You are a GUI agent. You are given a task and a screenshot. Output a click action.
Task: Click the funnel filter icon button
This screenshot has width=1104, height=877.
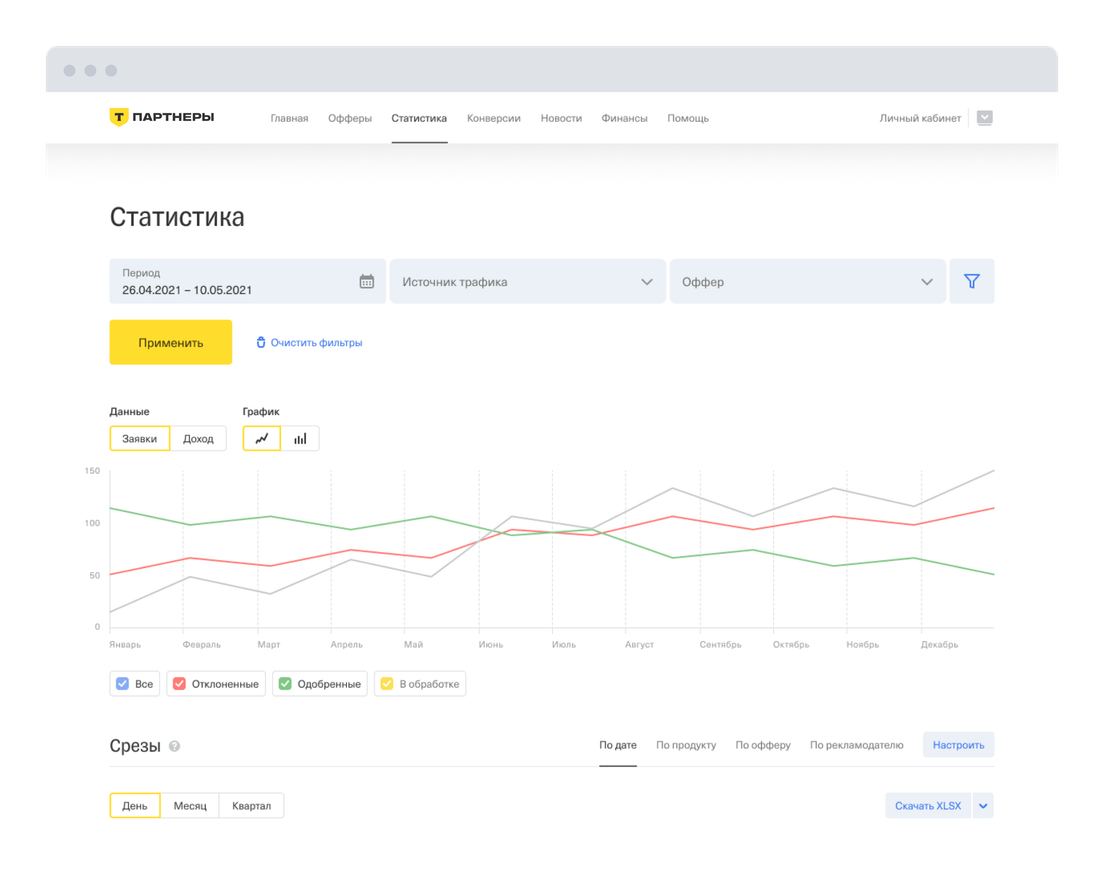tap(971, 282)
